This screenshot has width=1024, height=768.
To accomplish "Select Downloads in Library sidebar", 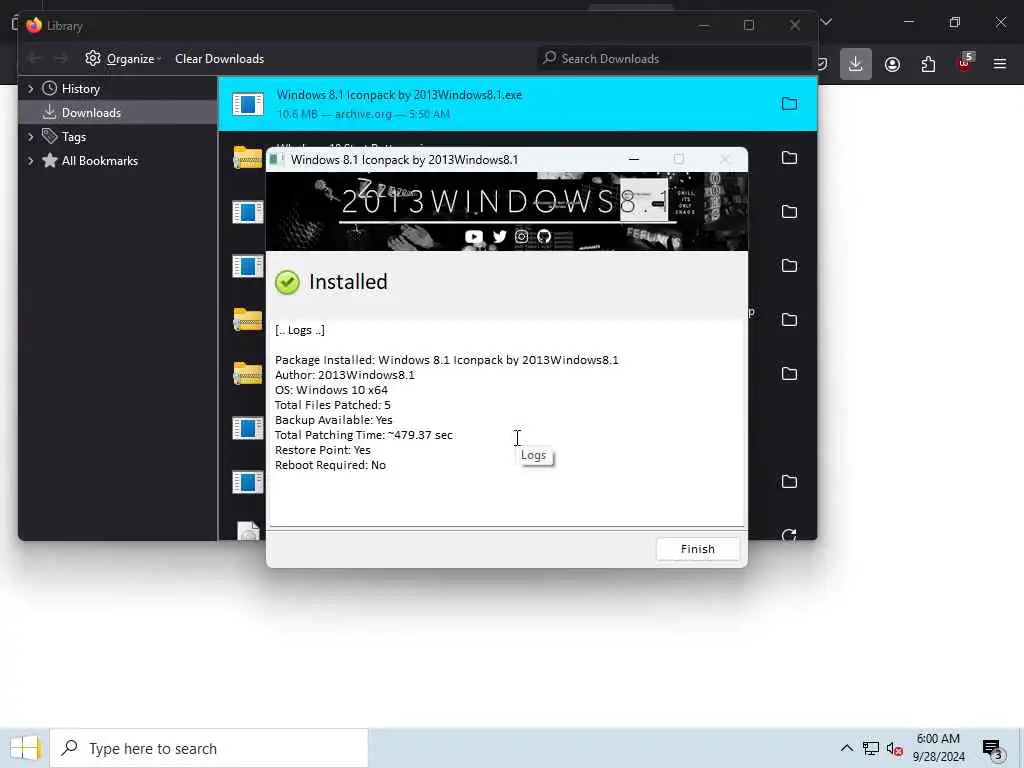I will [91, 112].
